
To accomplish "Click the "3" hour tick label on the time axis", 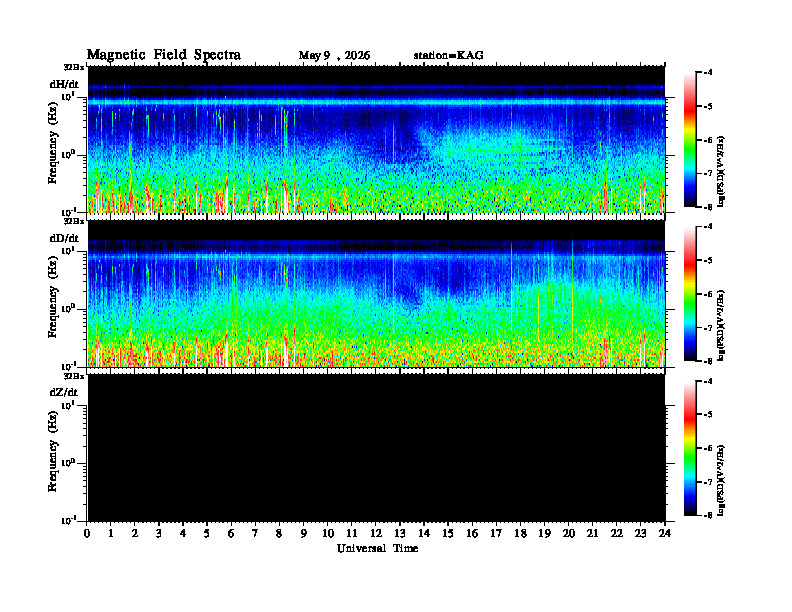I will (x=159, y=534).
